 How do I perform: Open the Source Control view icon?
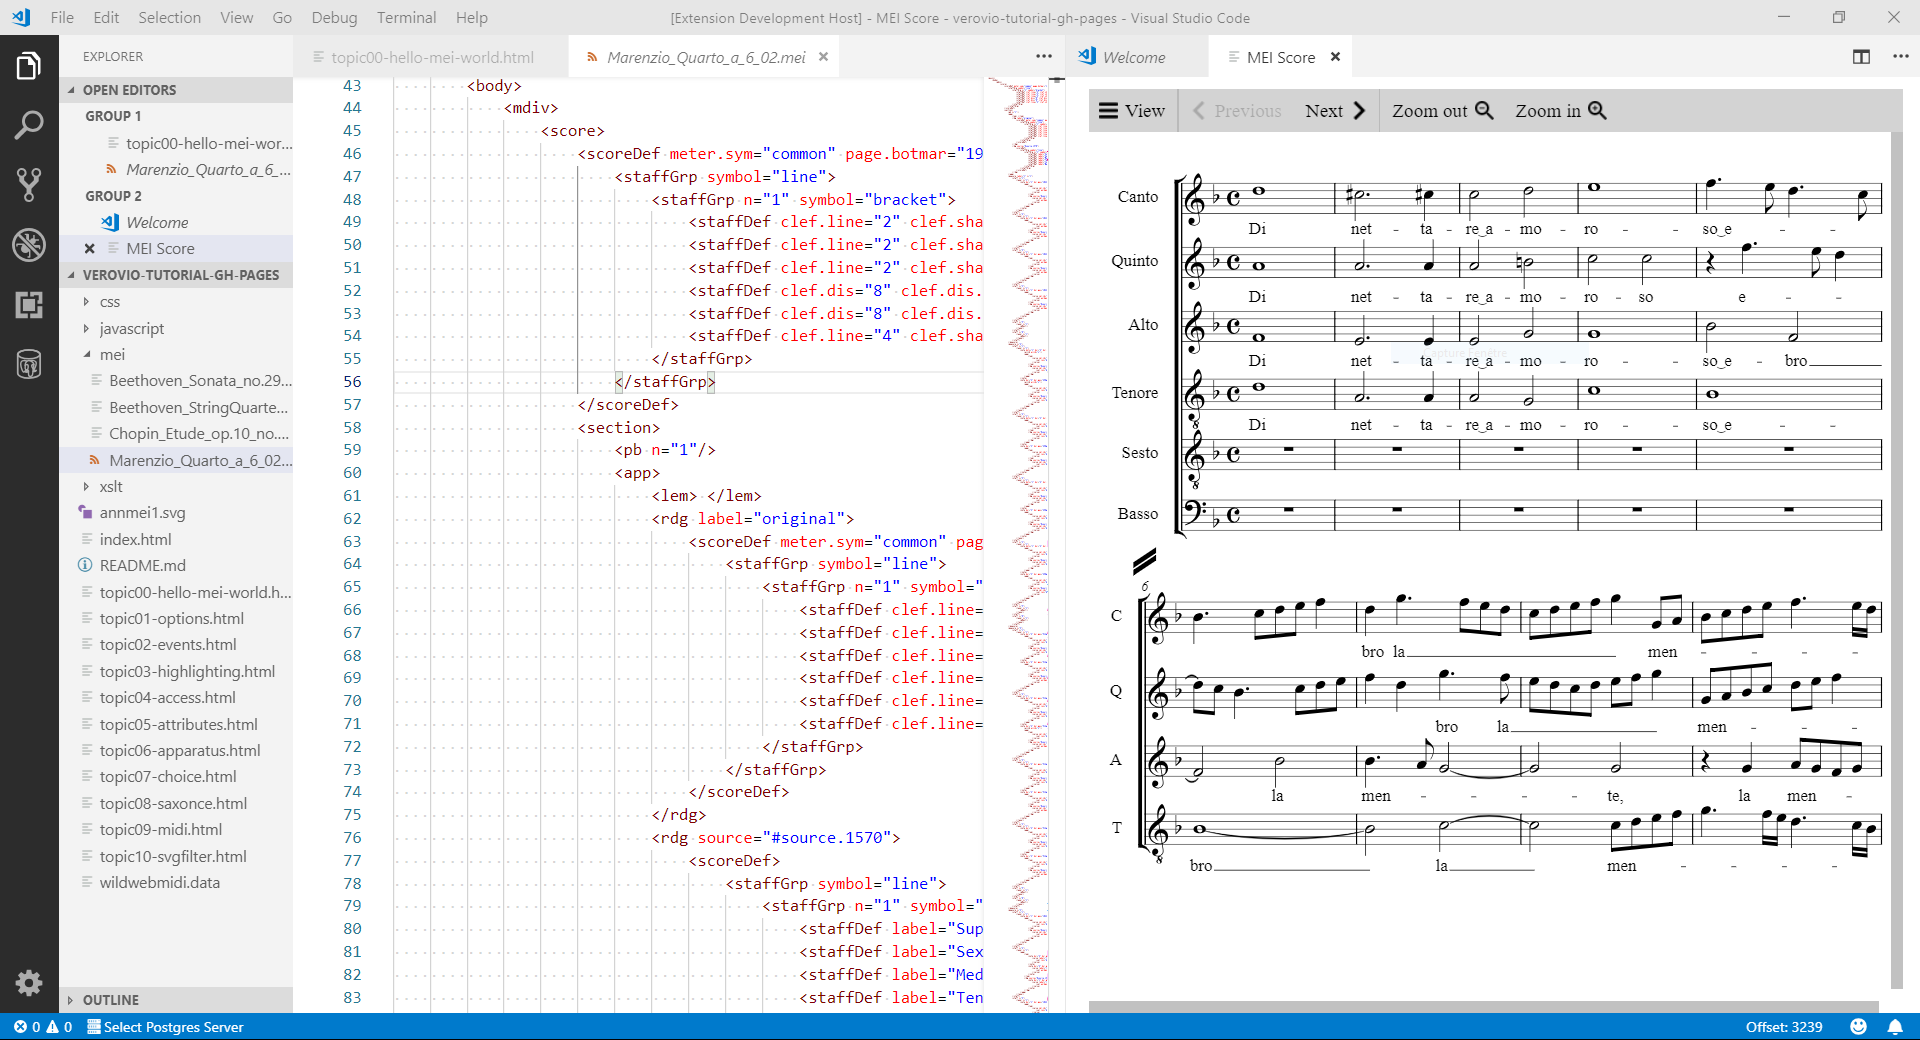tap(29, 185)
